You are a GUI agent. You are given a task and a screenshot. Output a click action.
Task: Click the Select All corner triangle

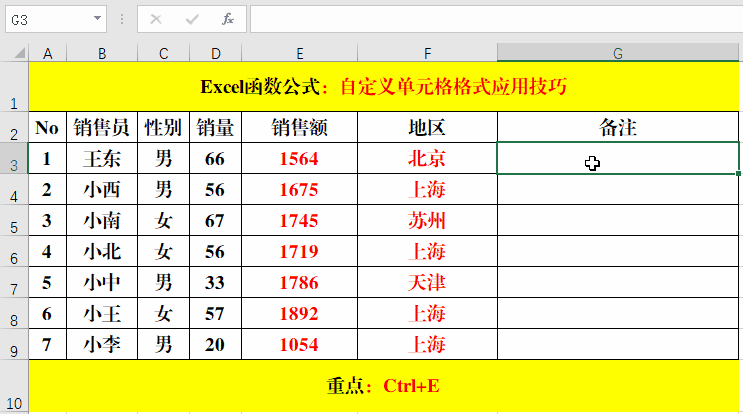click(x=19, y=53)
